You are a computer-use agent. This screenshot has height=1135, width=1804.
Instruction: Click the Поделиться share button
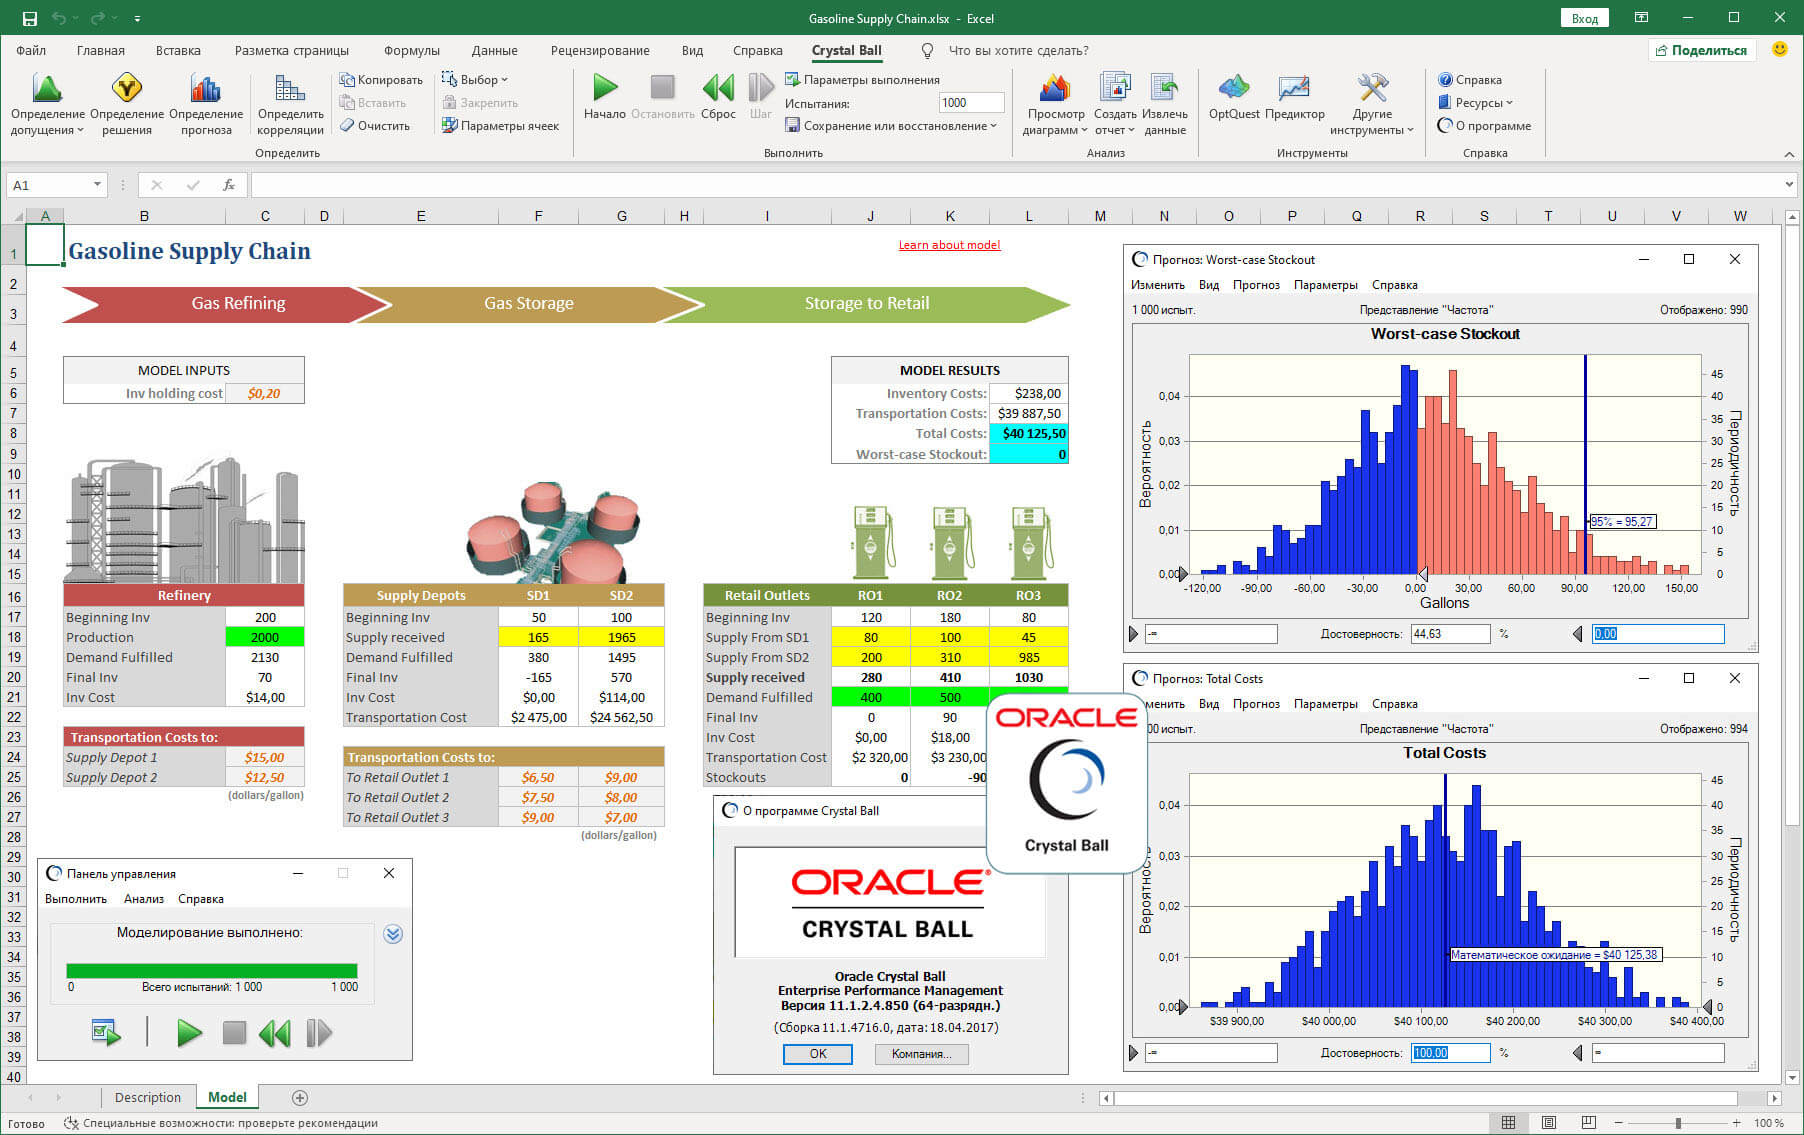coord(1702,50)
